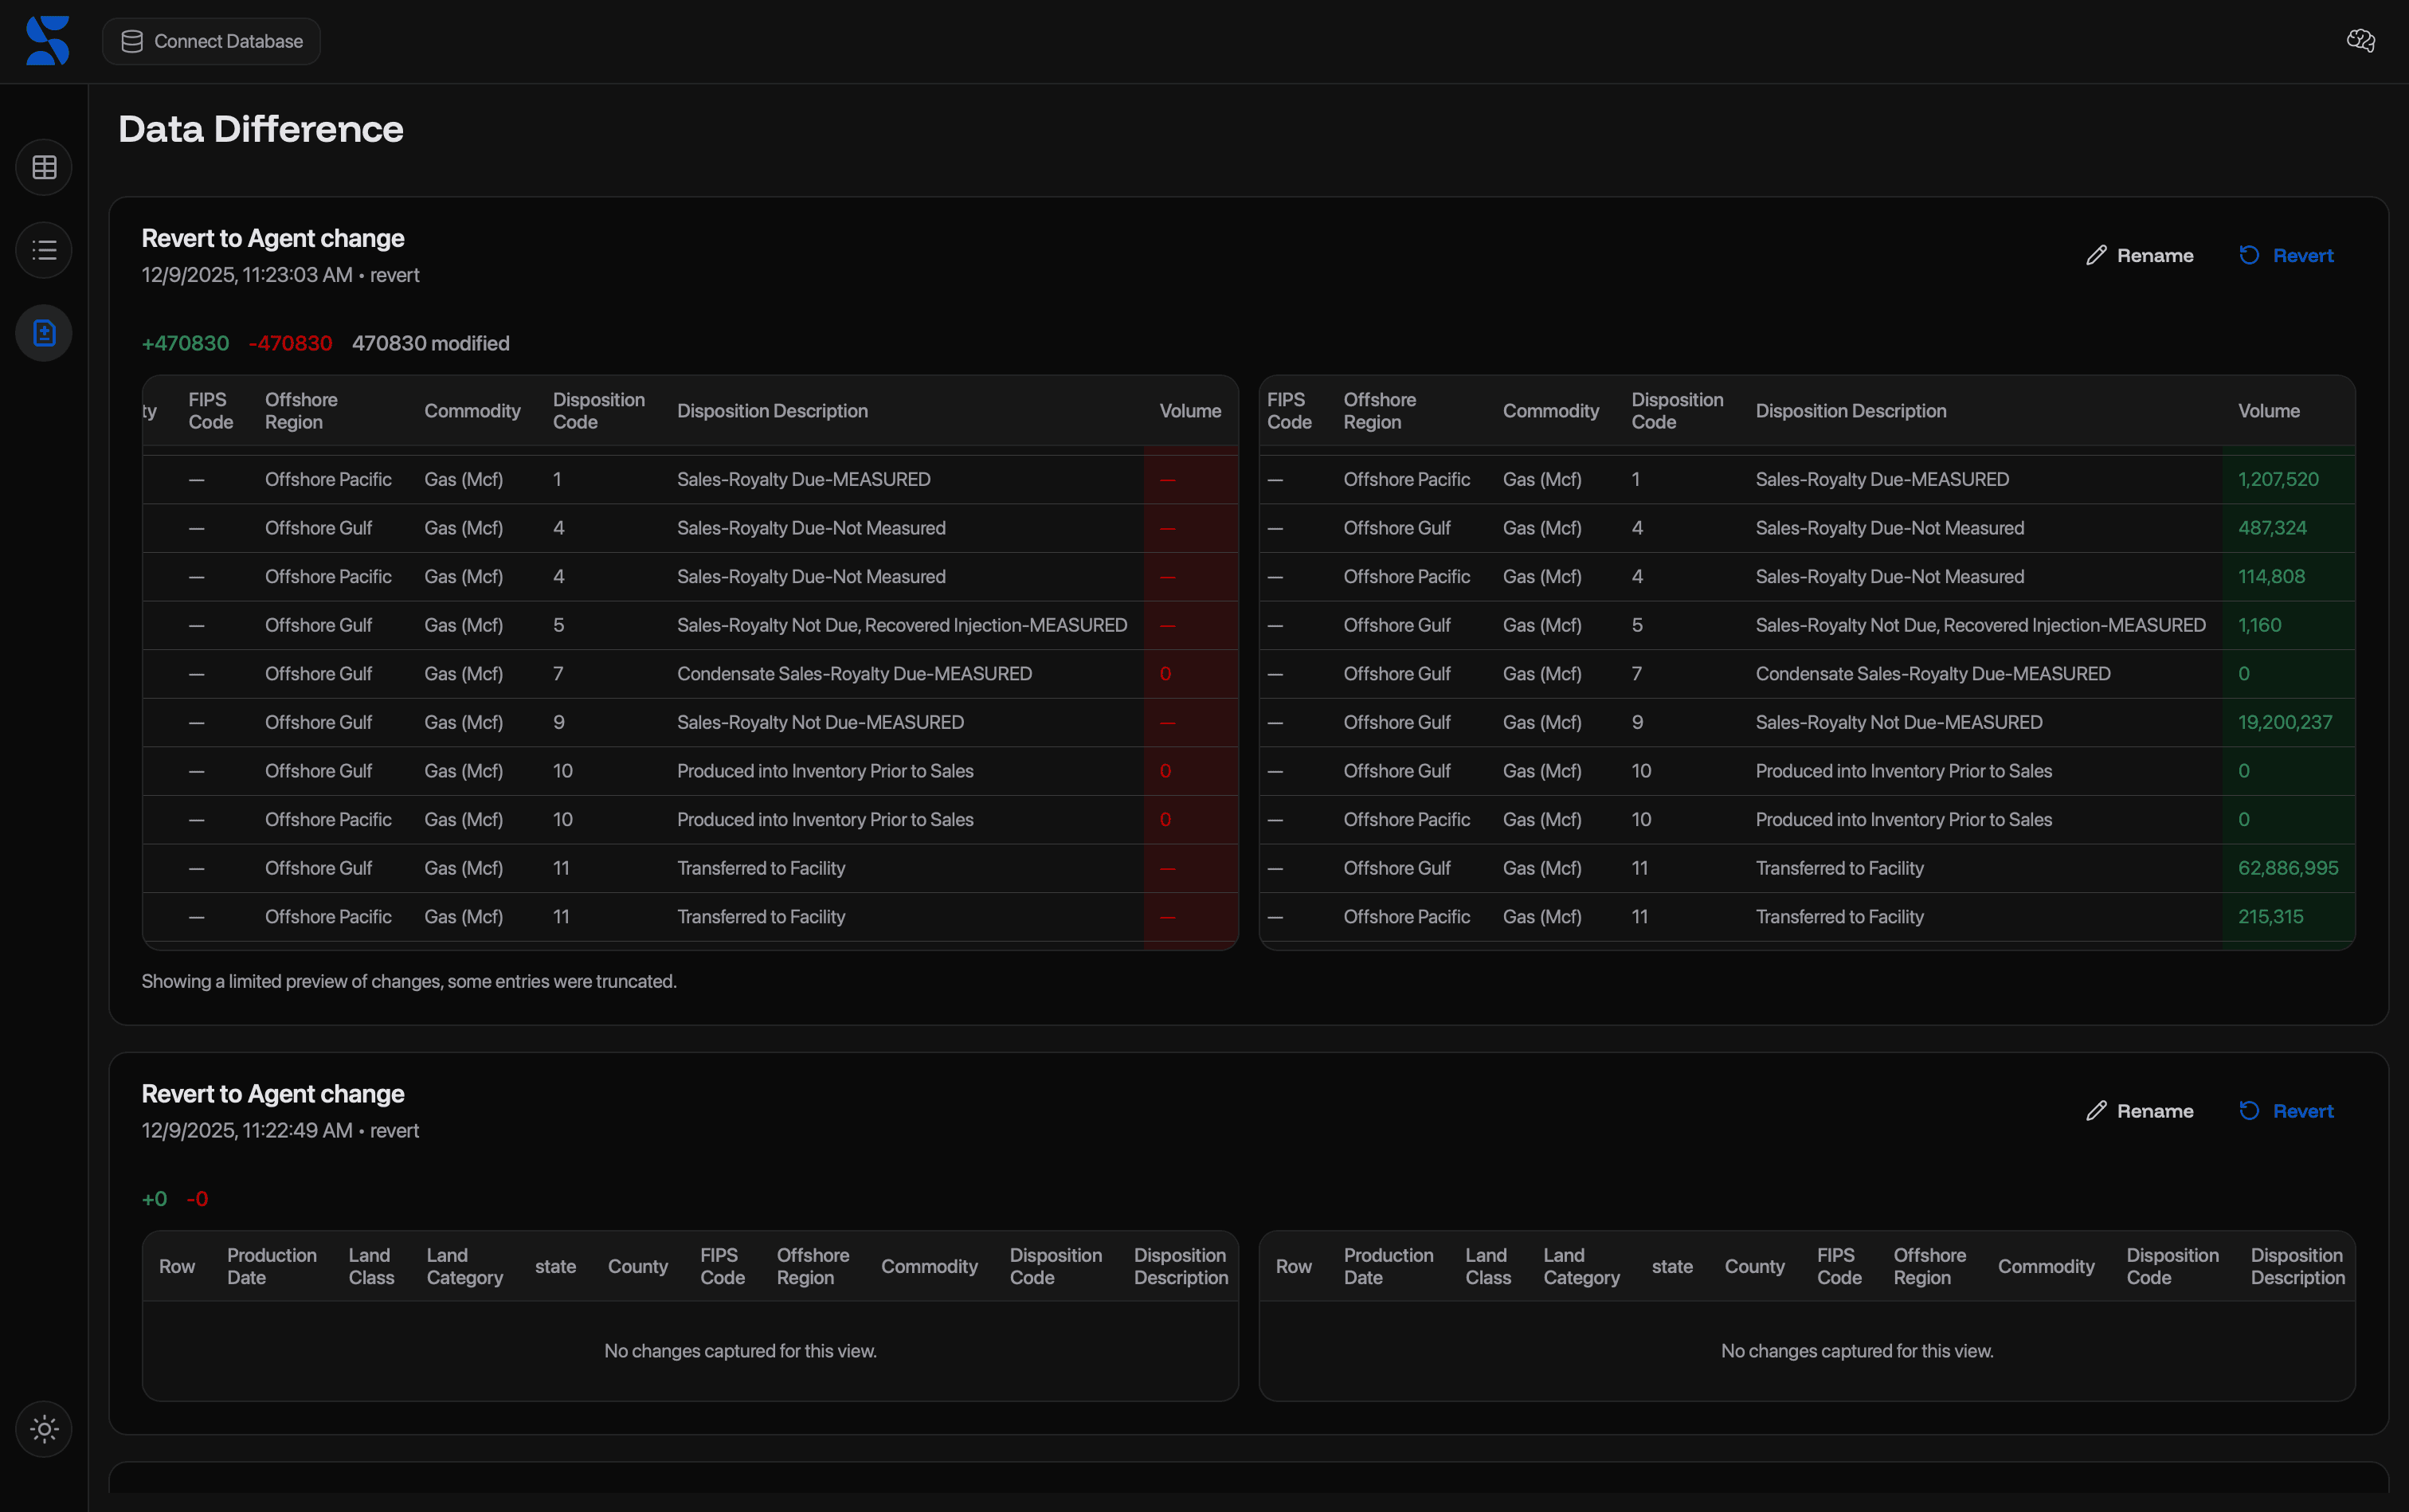Click the blue S app logo
This screenshot has width=2409, height=1512.
tap(47, 41)
